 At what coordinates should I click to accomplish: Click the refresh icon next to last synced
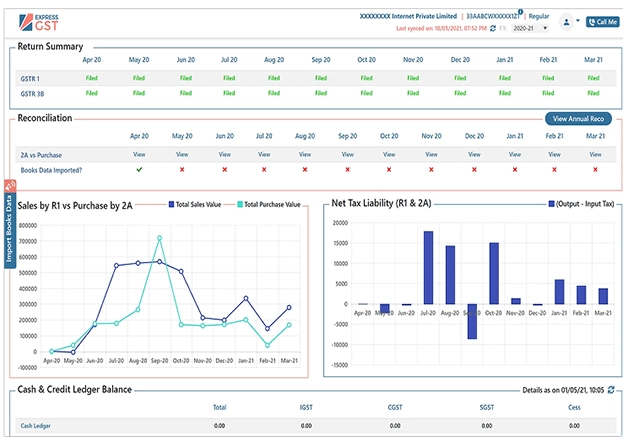[493, 29]
